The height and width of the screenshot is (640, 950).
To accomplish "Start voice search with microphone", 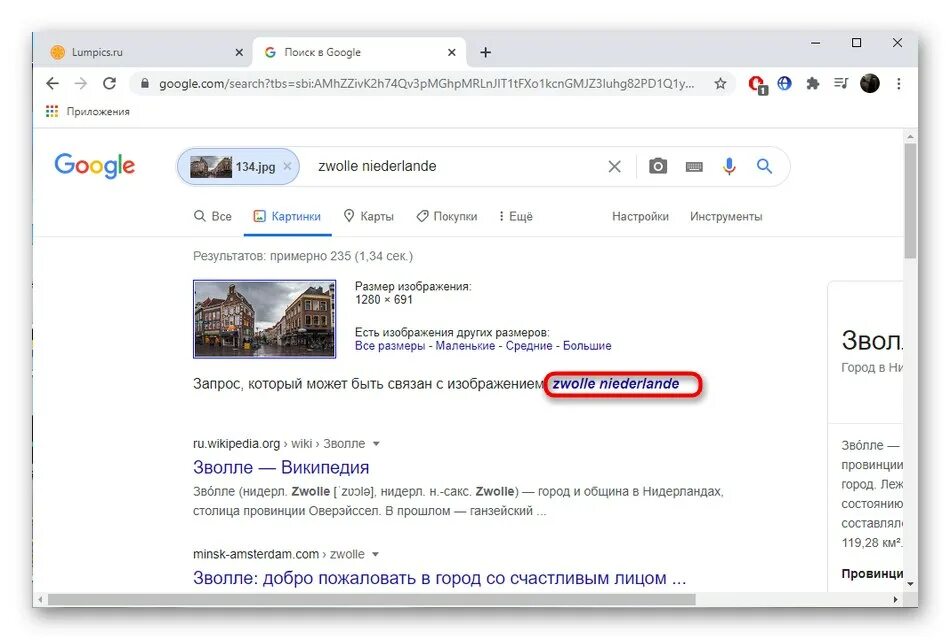I will pyautogui.click(x=729, y=166).
